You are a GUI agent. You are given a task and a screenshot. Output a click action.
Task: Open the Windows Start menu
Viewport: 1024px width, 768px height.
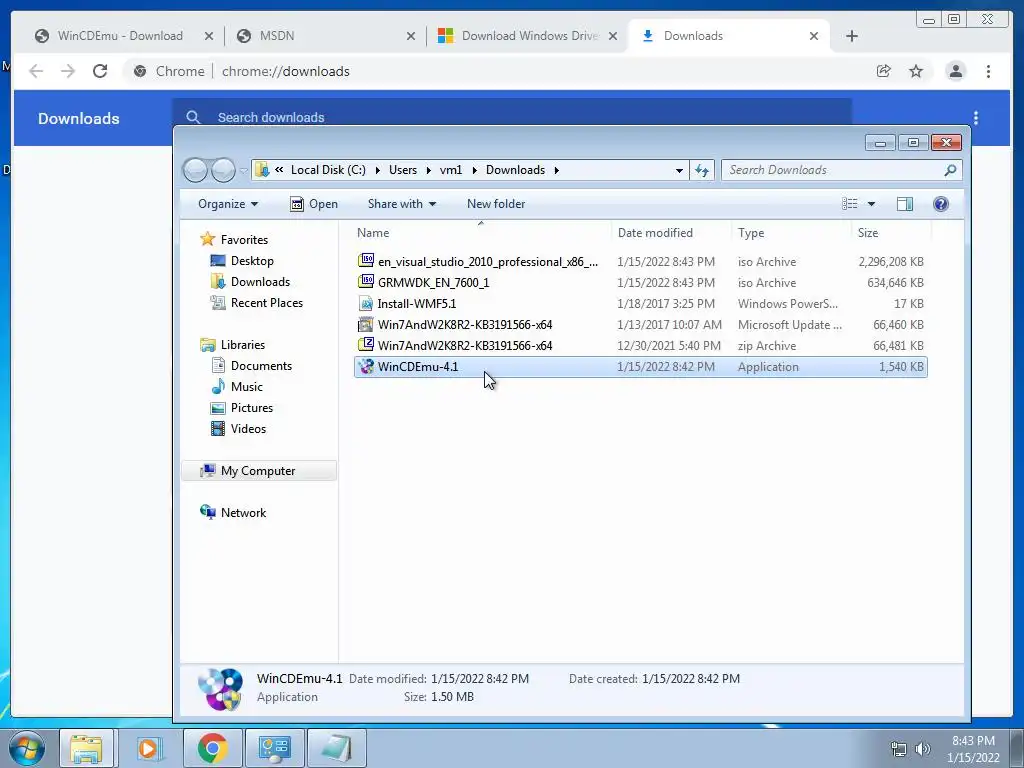(x=27, y=748)
